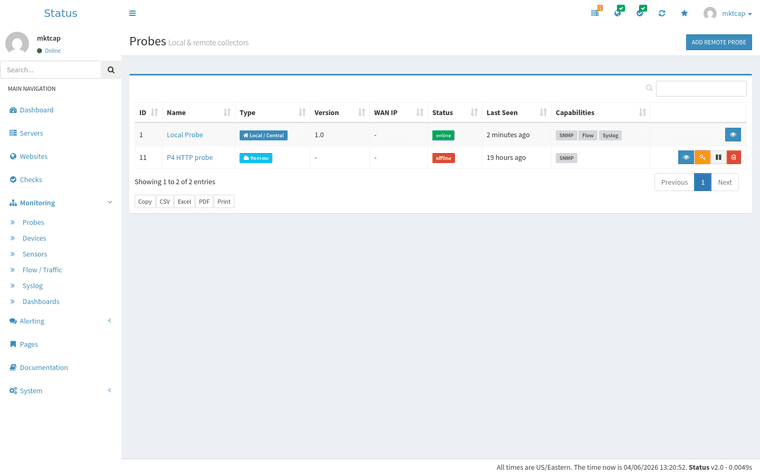The width and height of the screenshot is (760, 475).
Task: Focus the table filter search field
Action: coord(701,89)
